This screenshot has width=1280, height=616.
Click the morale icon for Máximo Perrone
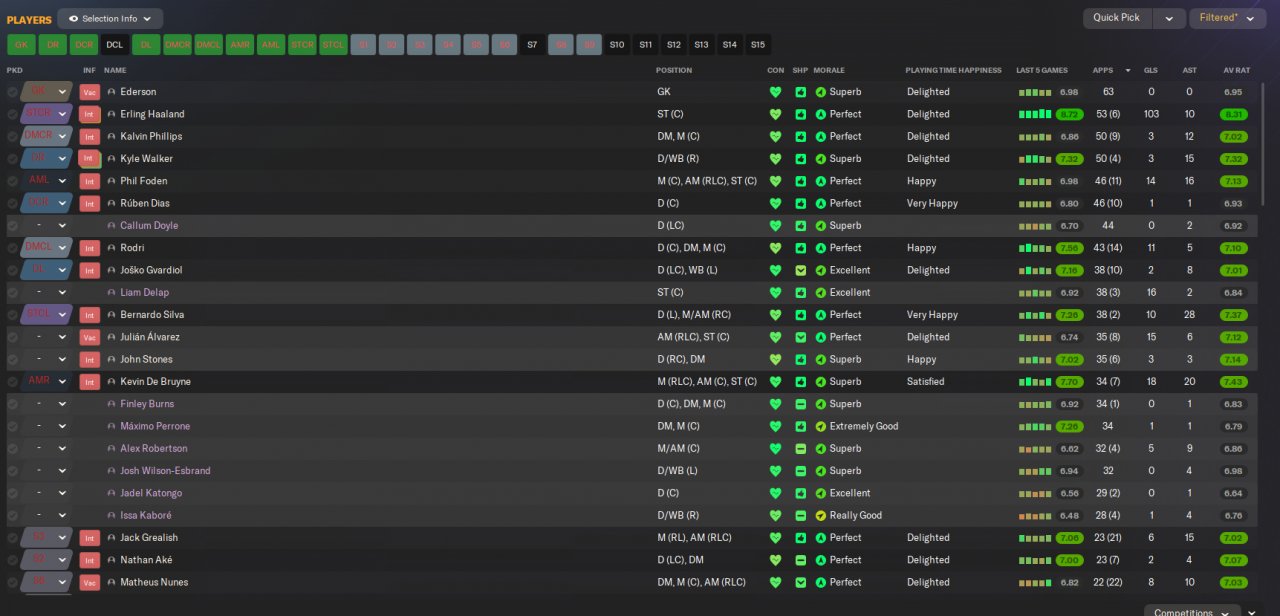pos(821,426)
